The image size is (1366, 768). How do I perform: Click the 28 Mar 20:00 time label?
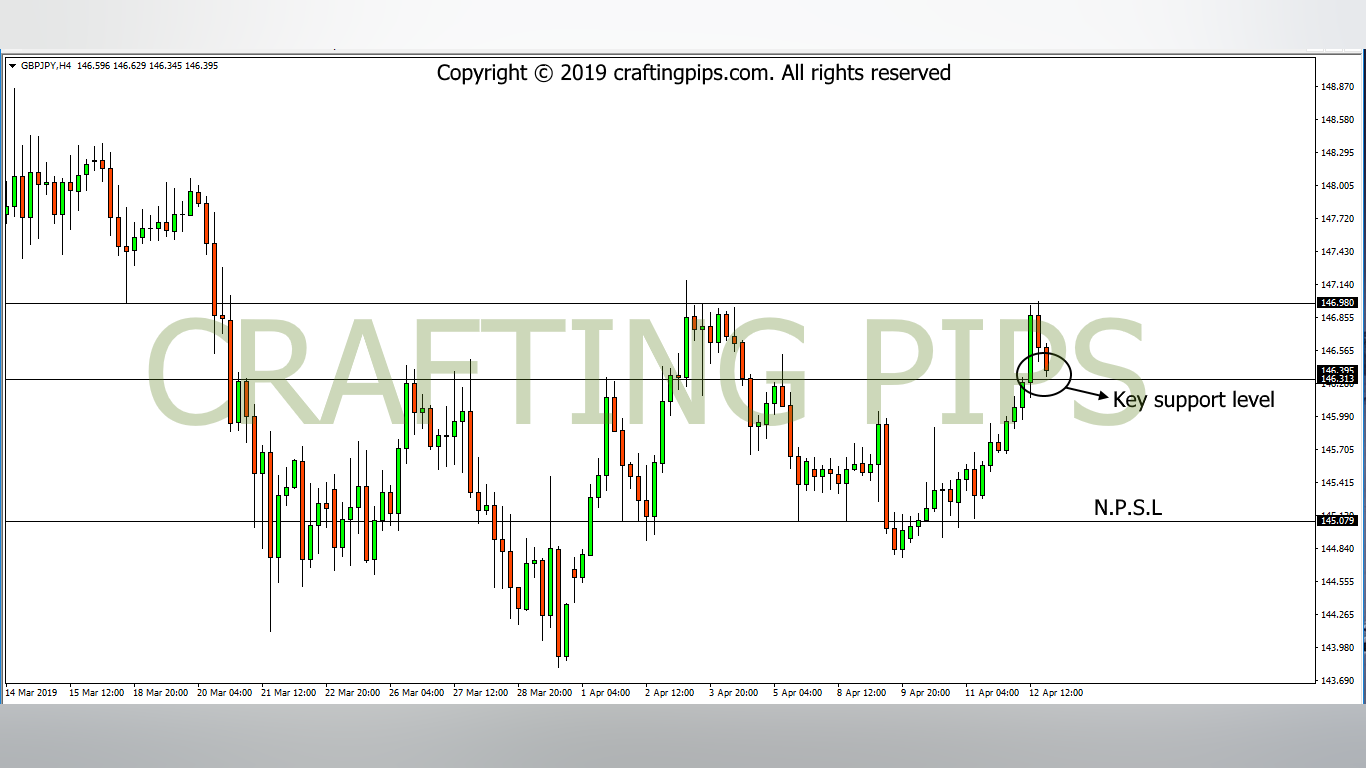[544, 693]
